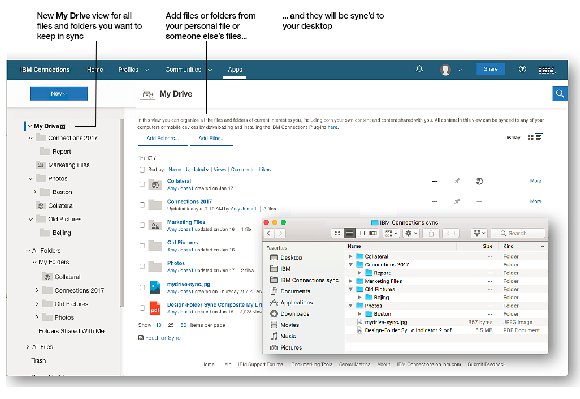Click the blue search magnifier icon

(560, 94)
